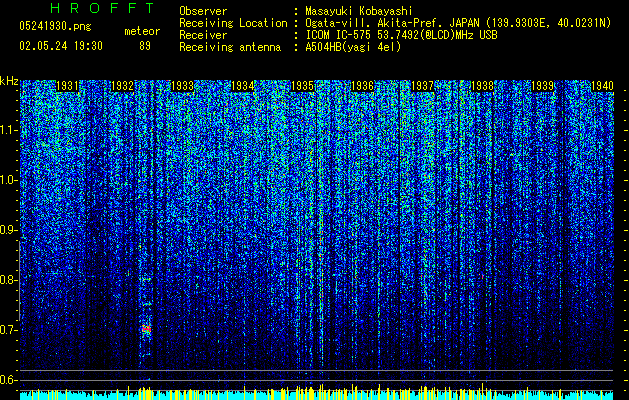The height and width of the screenshot is (400, 629).
Task: Click the A504HB(yagi 4el) antenna text
Action: [353, 47]
